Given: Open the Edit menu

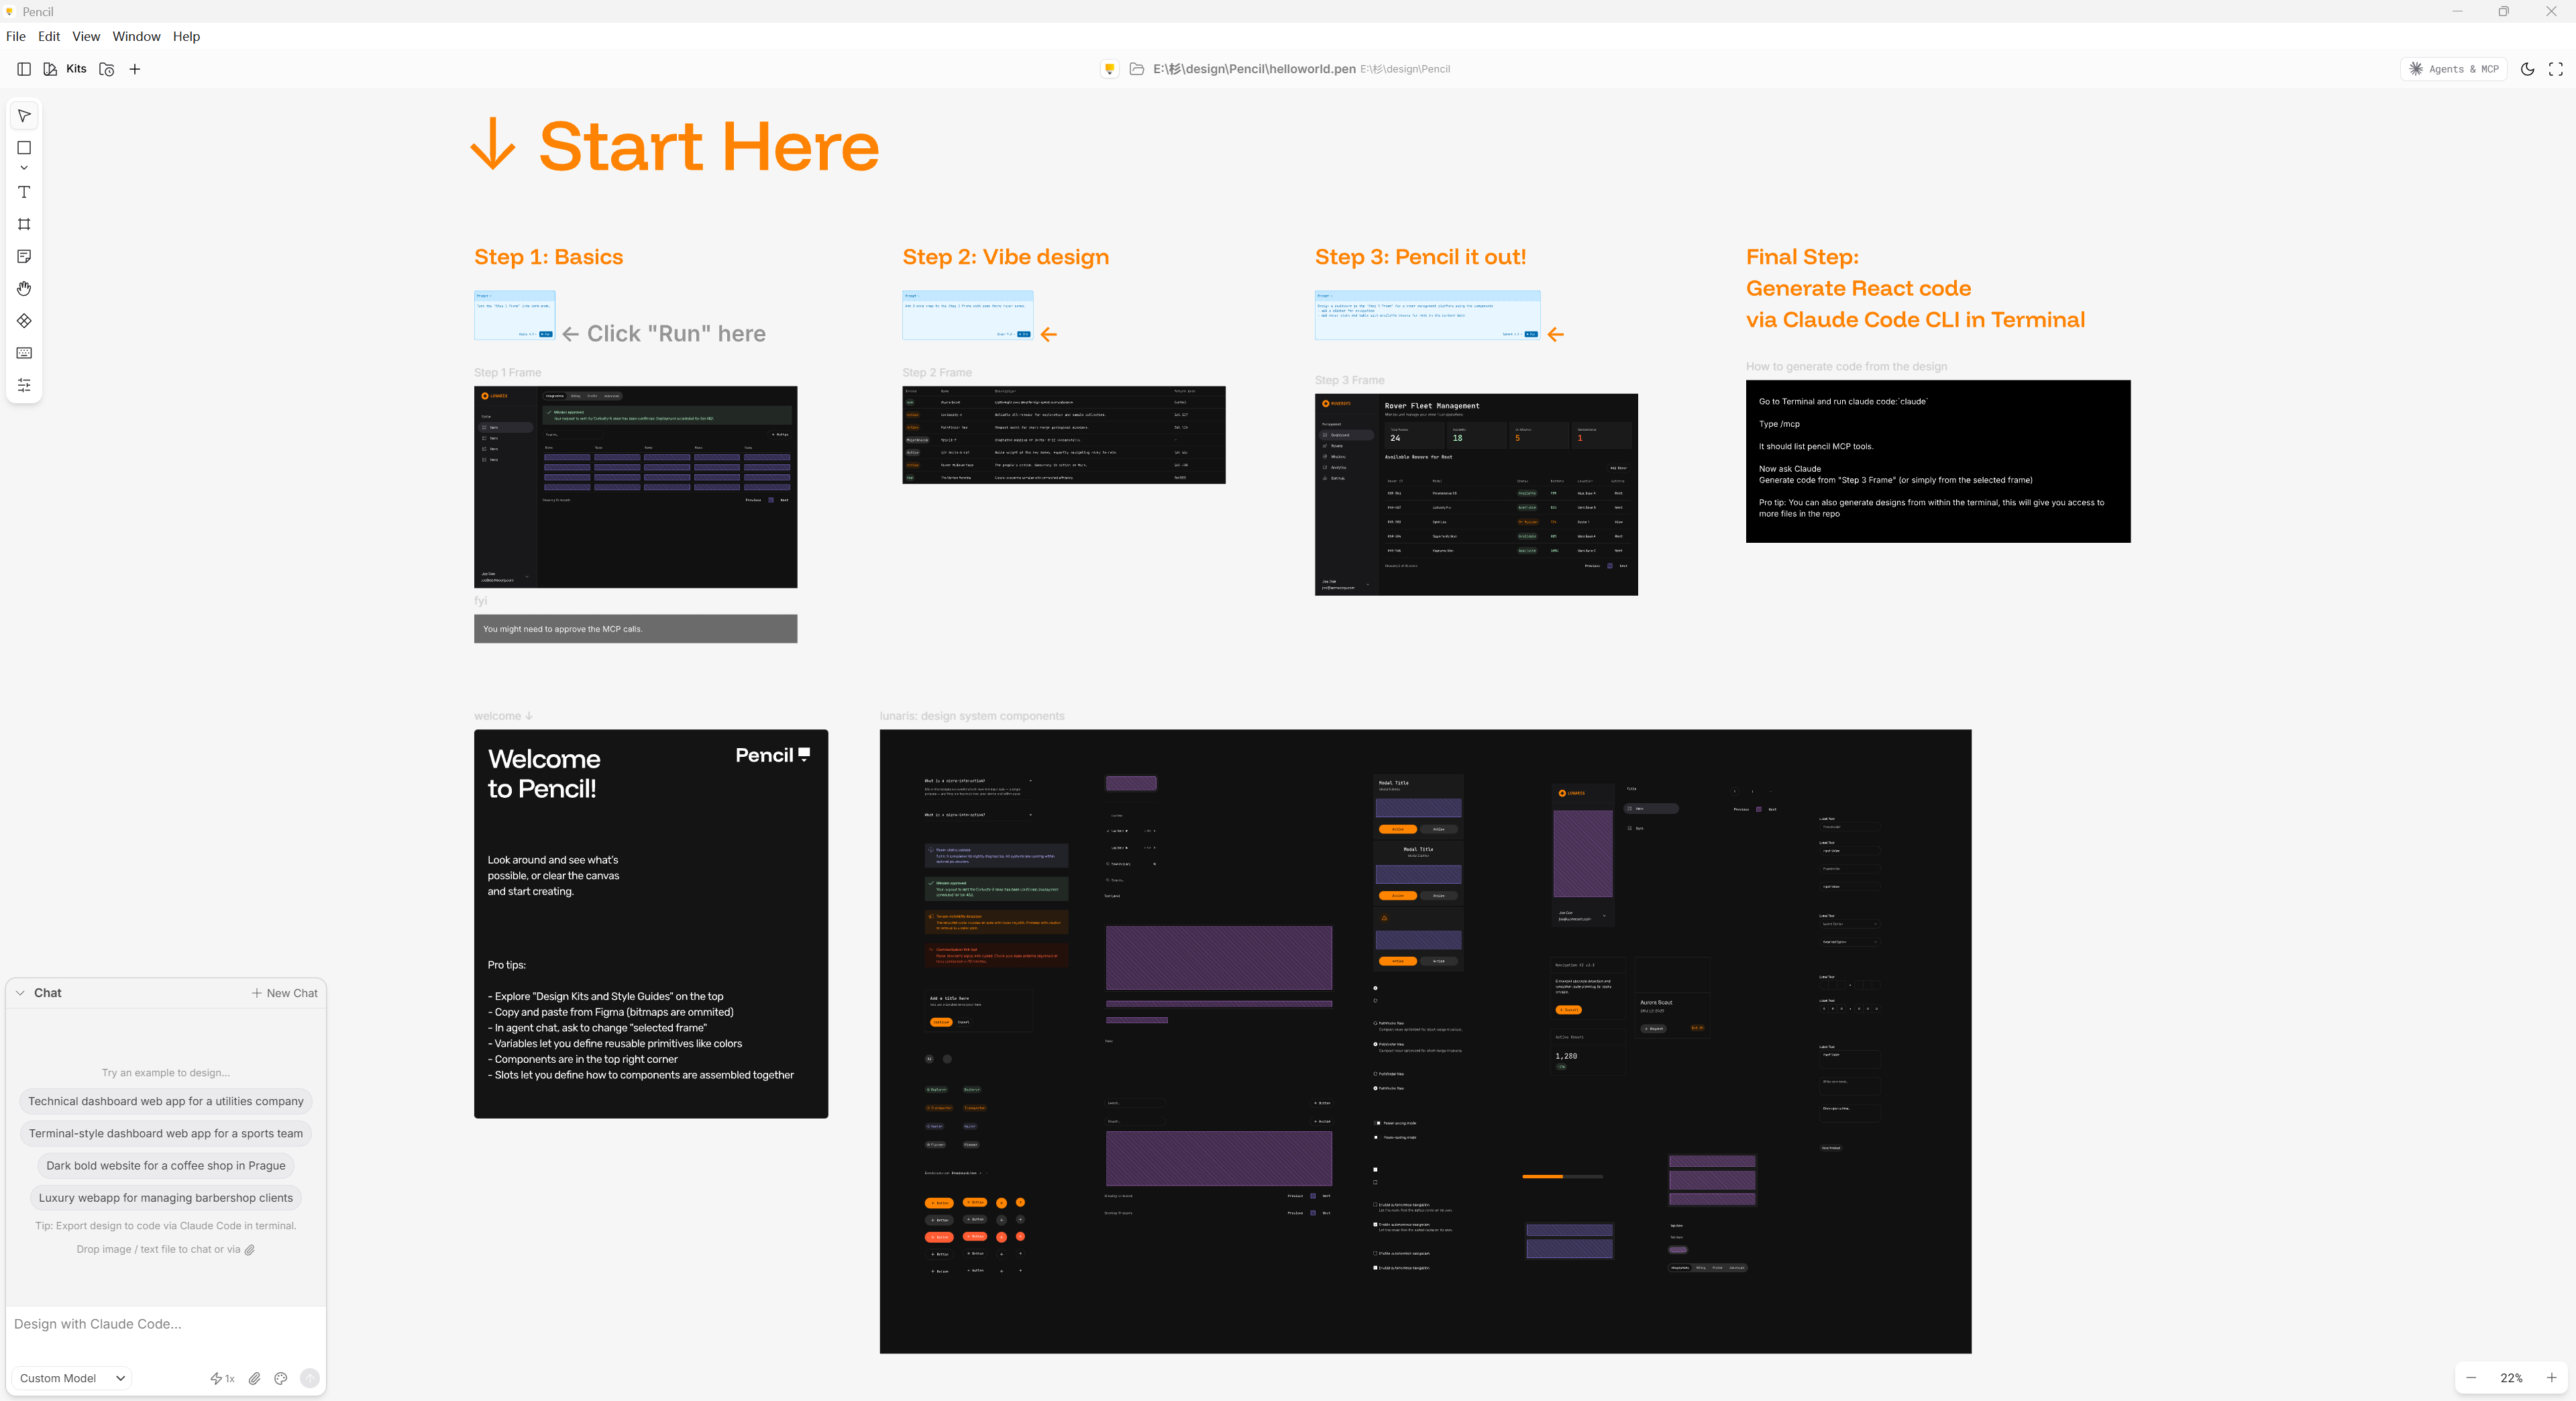Looking at the screenshot, I should pos(49,36).
